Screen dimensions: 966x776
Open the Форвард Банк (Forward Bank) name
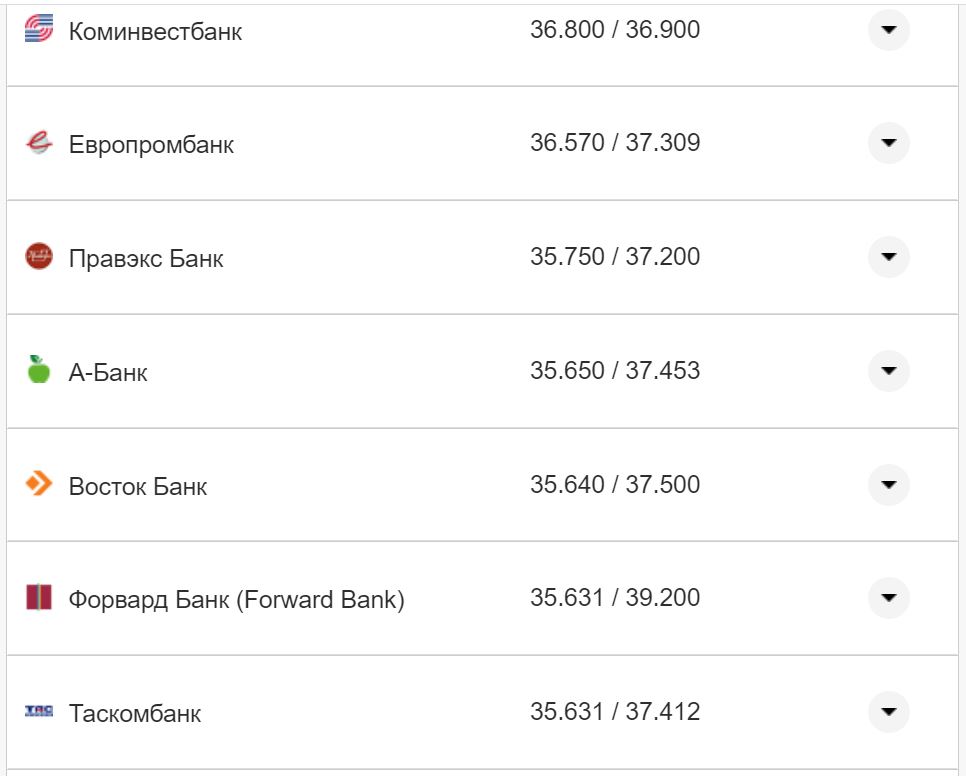(236, 600)
